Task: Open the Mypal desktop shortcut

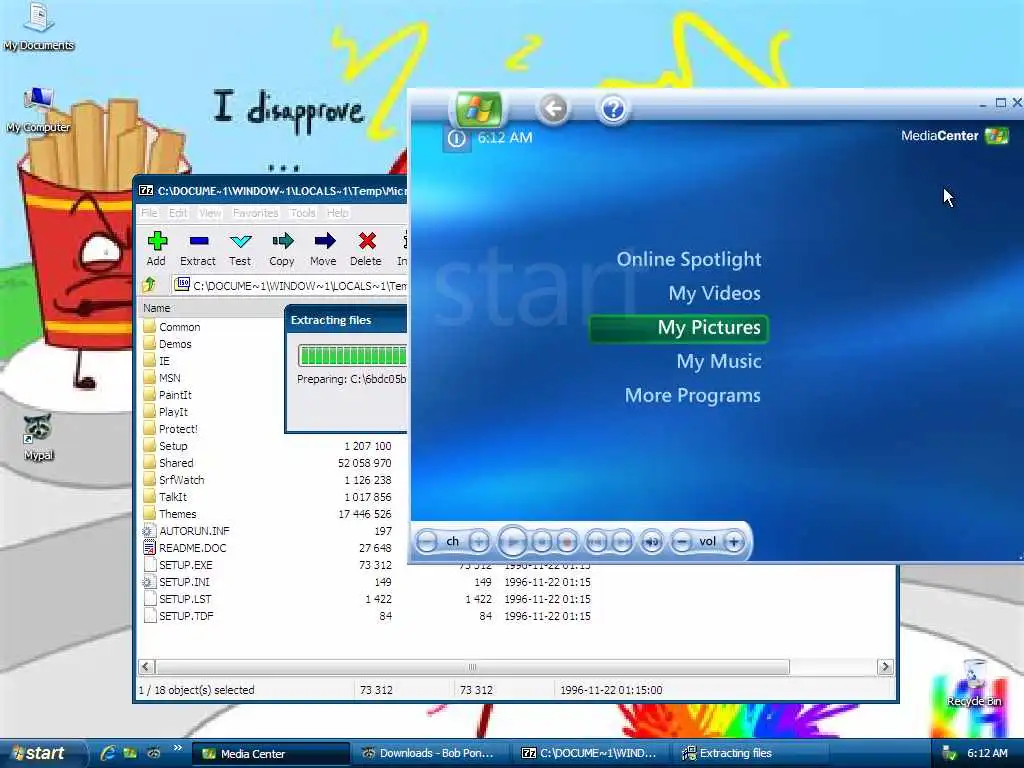Action: (x=38, y=438)
